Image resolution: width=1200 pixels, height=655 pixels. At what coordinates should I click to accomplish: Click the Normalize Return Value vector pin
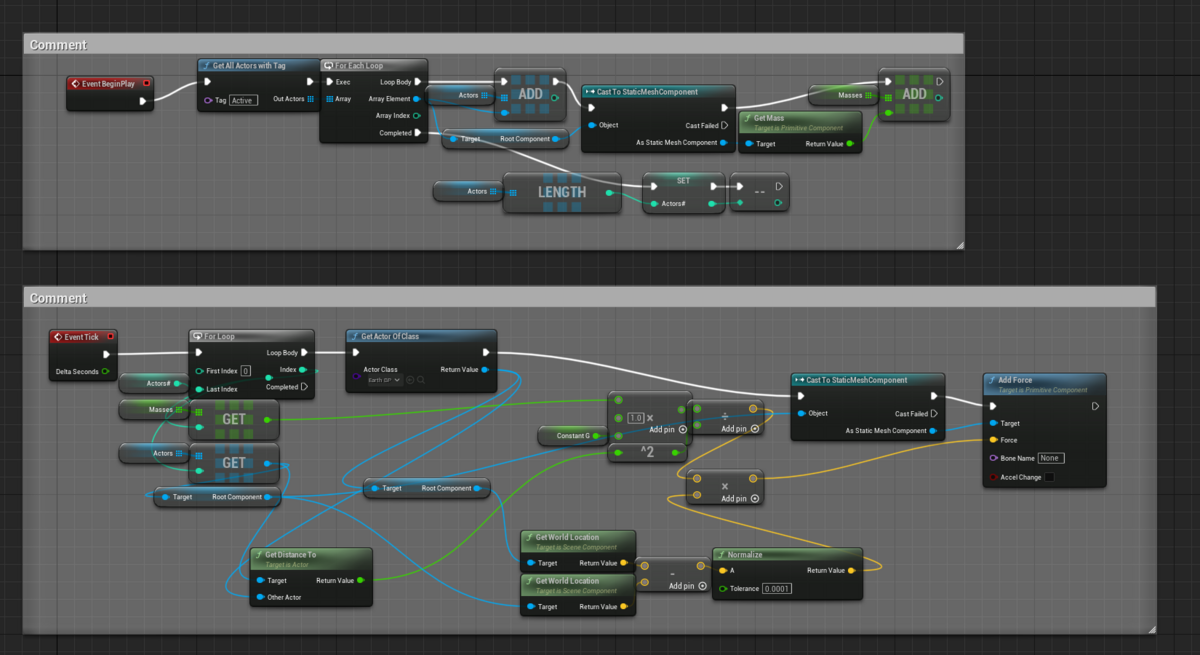click(850, 571)
